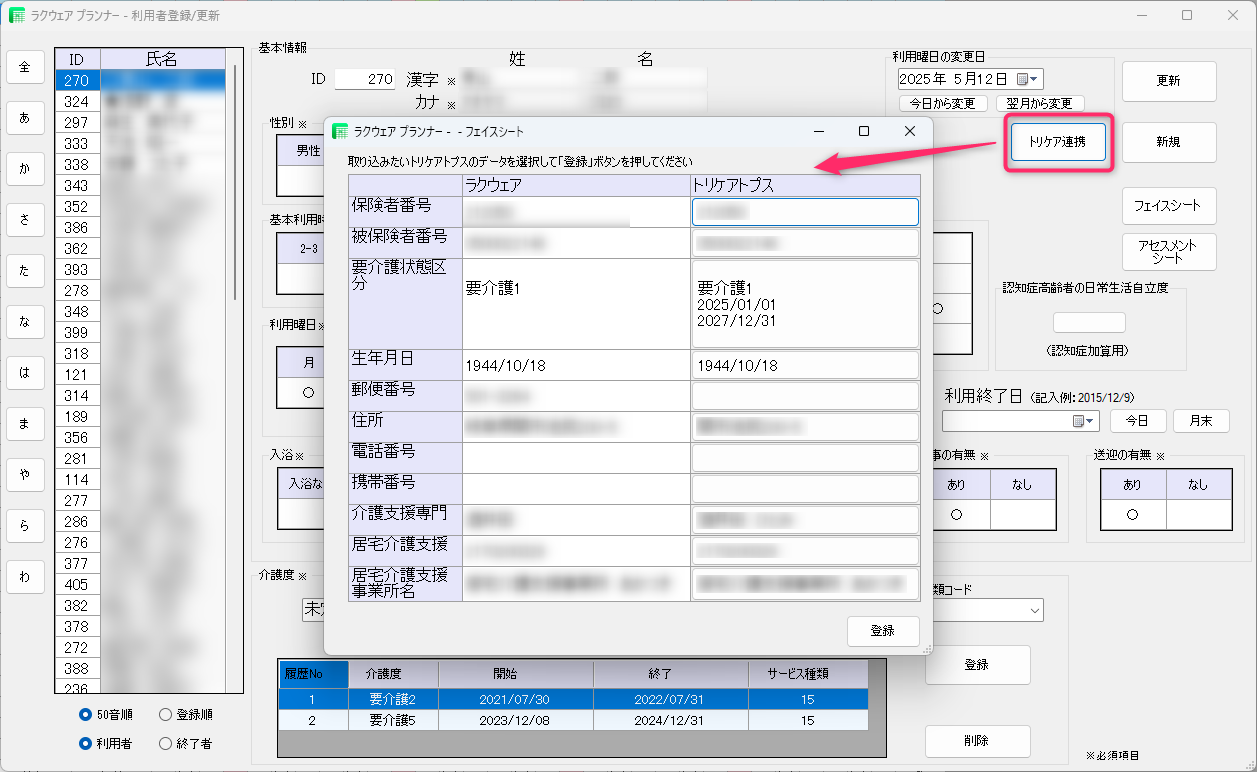The image size is (1257, 772).
Task: Minimize the フェイスシート dialog
Action: 818,131
